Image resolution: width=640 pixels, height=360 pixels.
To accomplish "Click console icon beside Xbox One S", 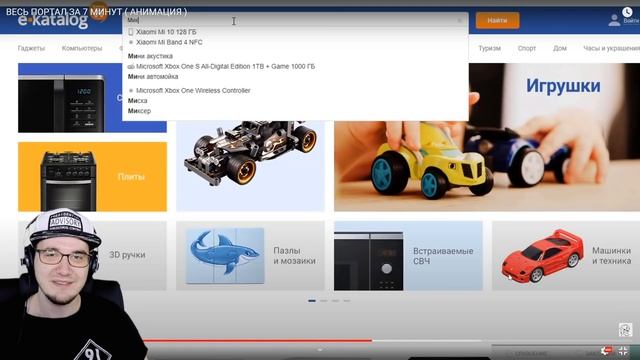I will (x=131, y=66).
